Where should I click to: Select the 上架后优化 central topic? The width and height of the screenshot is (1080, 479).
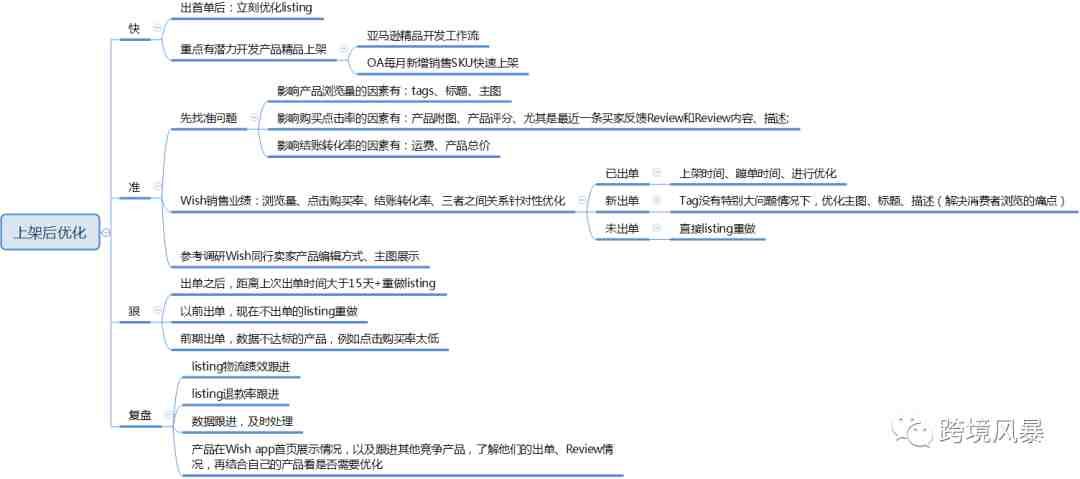click(x=50, y=233)
